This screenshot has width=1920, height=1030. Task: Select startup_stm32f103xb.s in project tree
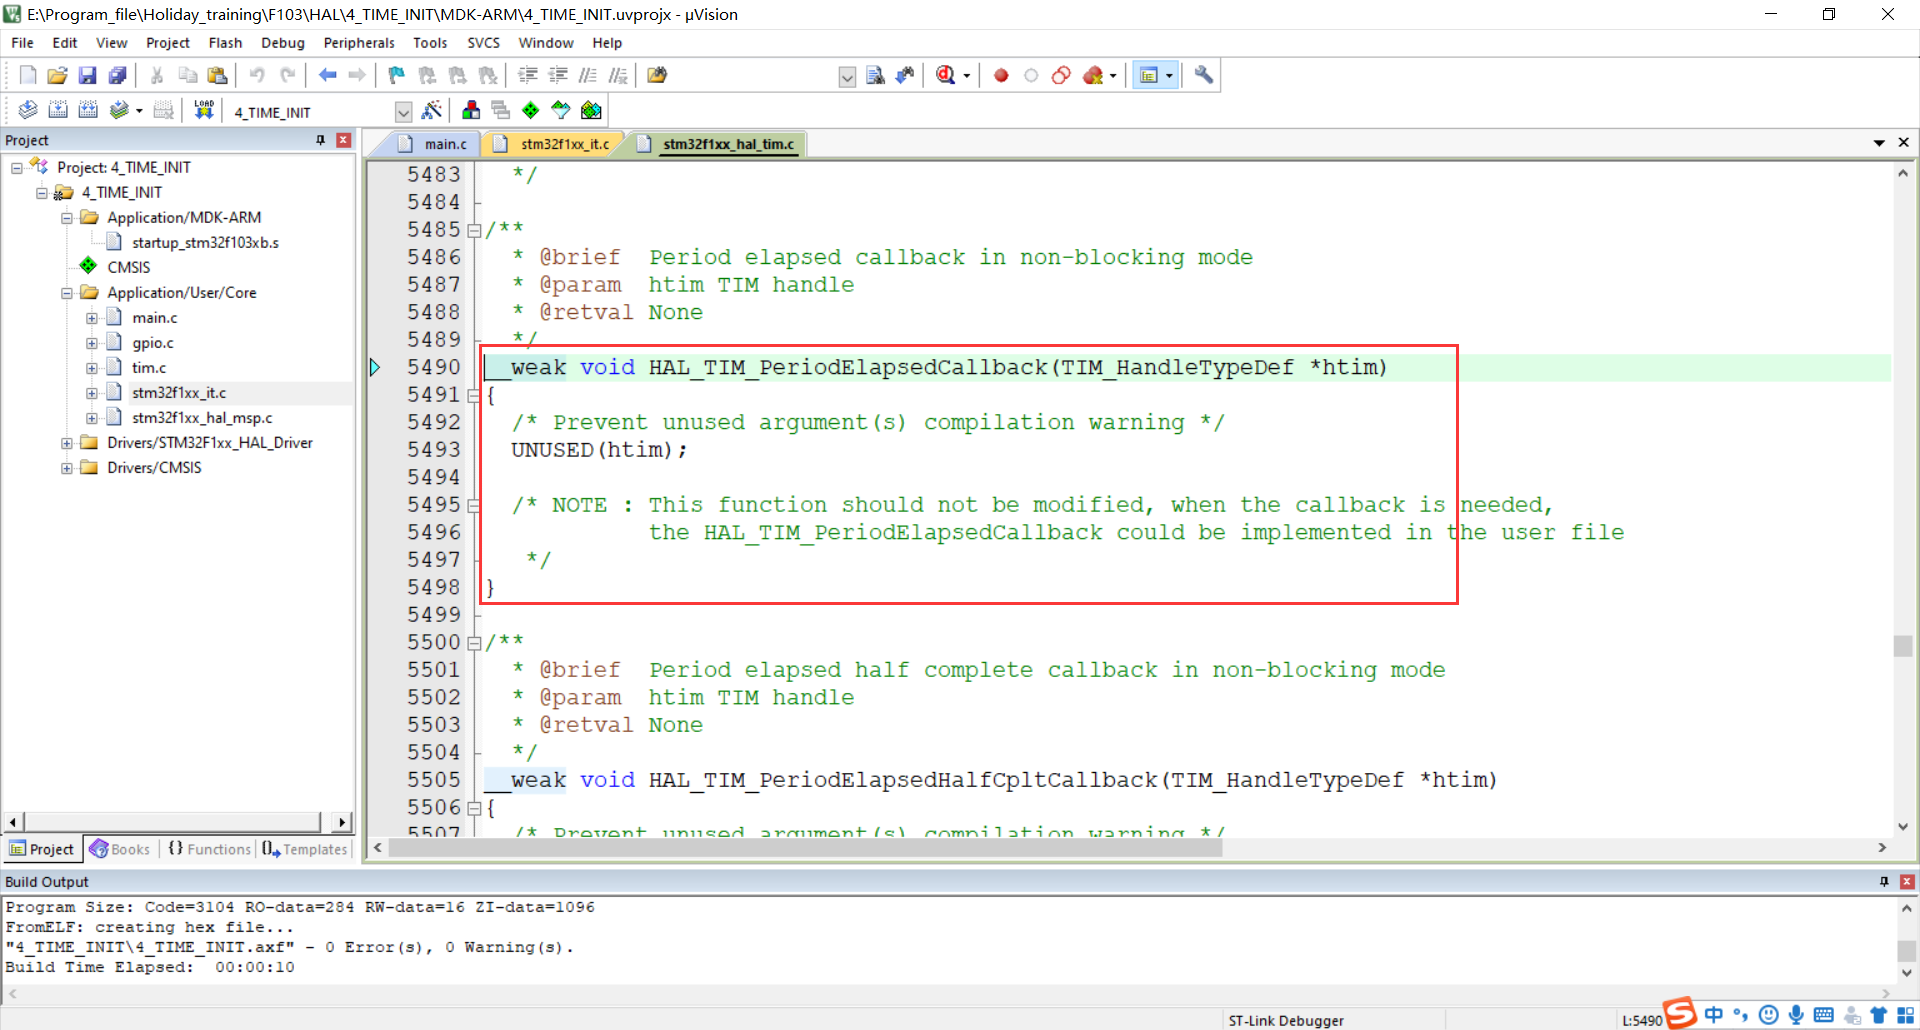pyautogui.click(x=205, y=243)
